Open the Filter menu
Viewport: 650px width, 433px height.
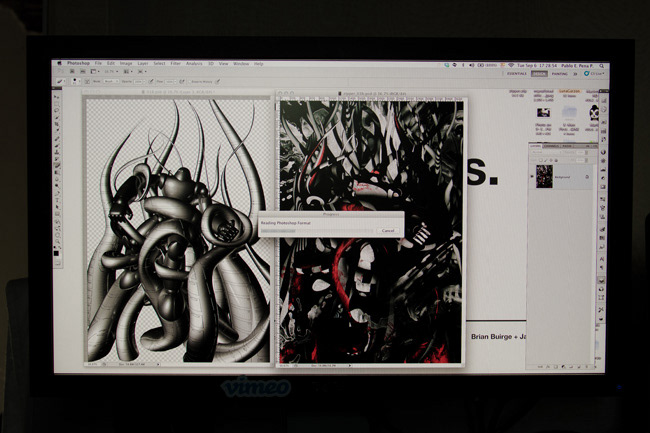tap(176, 63)
